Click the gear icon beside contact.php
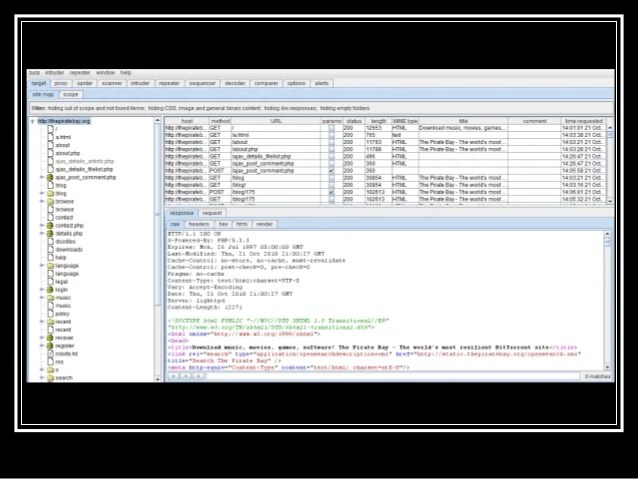This screenshot has height=479, width=638. point(50,225)
